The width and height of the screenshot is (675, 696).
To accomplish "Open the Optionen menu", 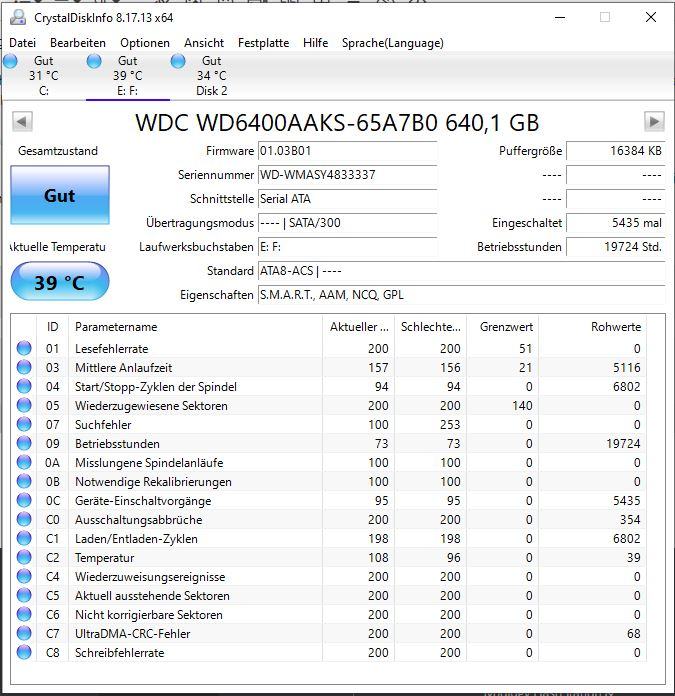I will click(x=145, y=43).
